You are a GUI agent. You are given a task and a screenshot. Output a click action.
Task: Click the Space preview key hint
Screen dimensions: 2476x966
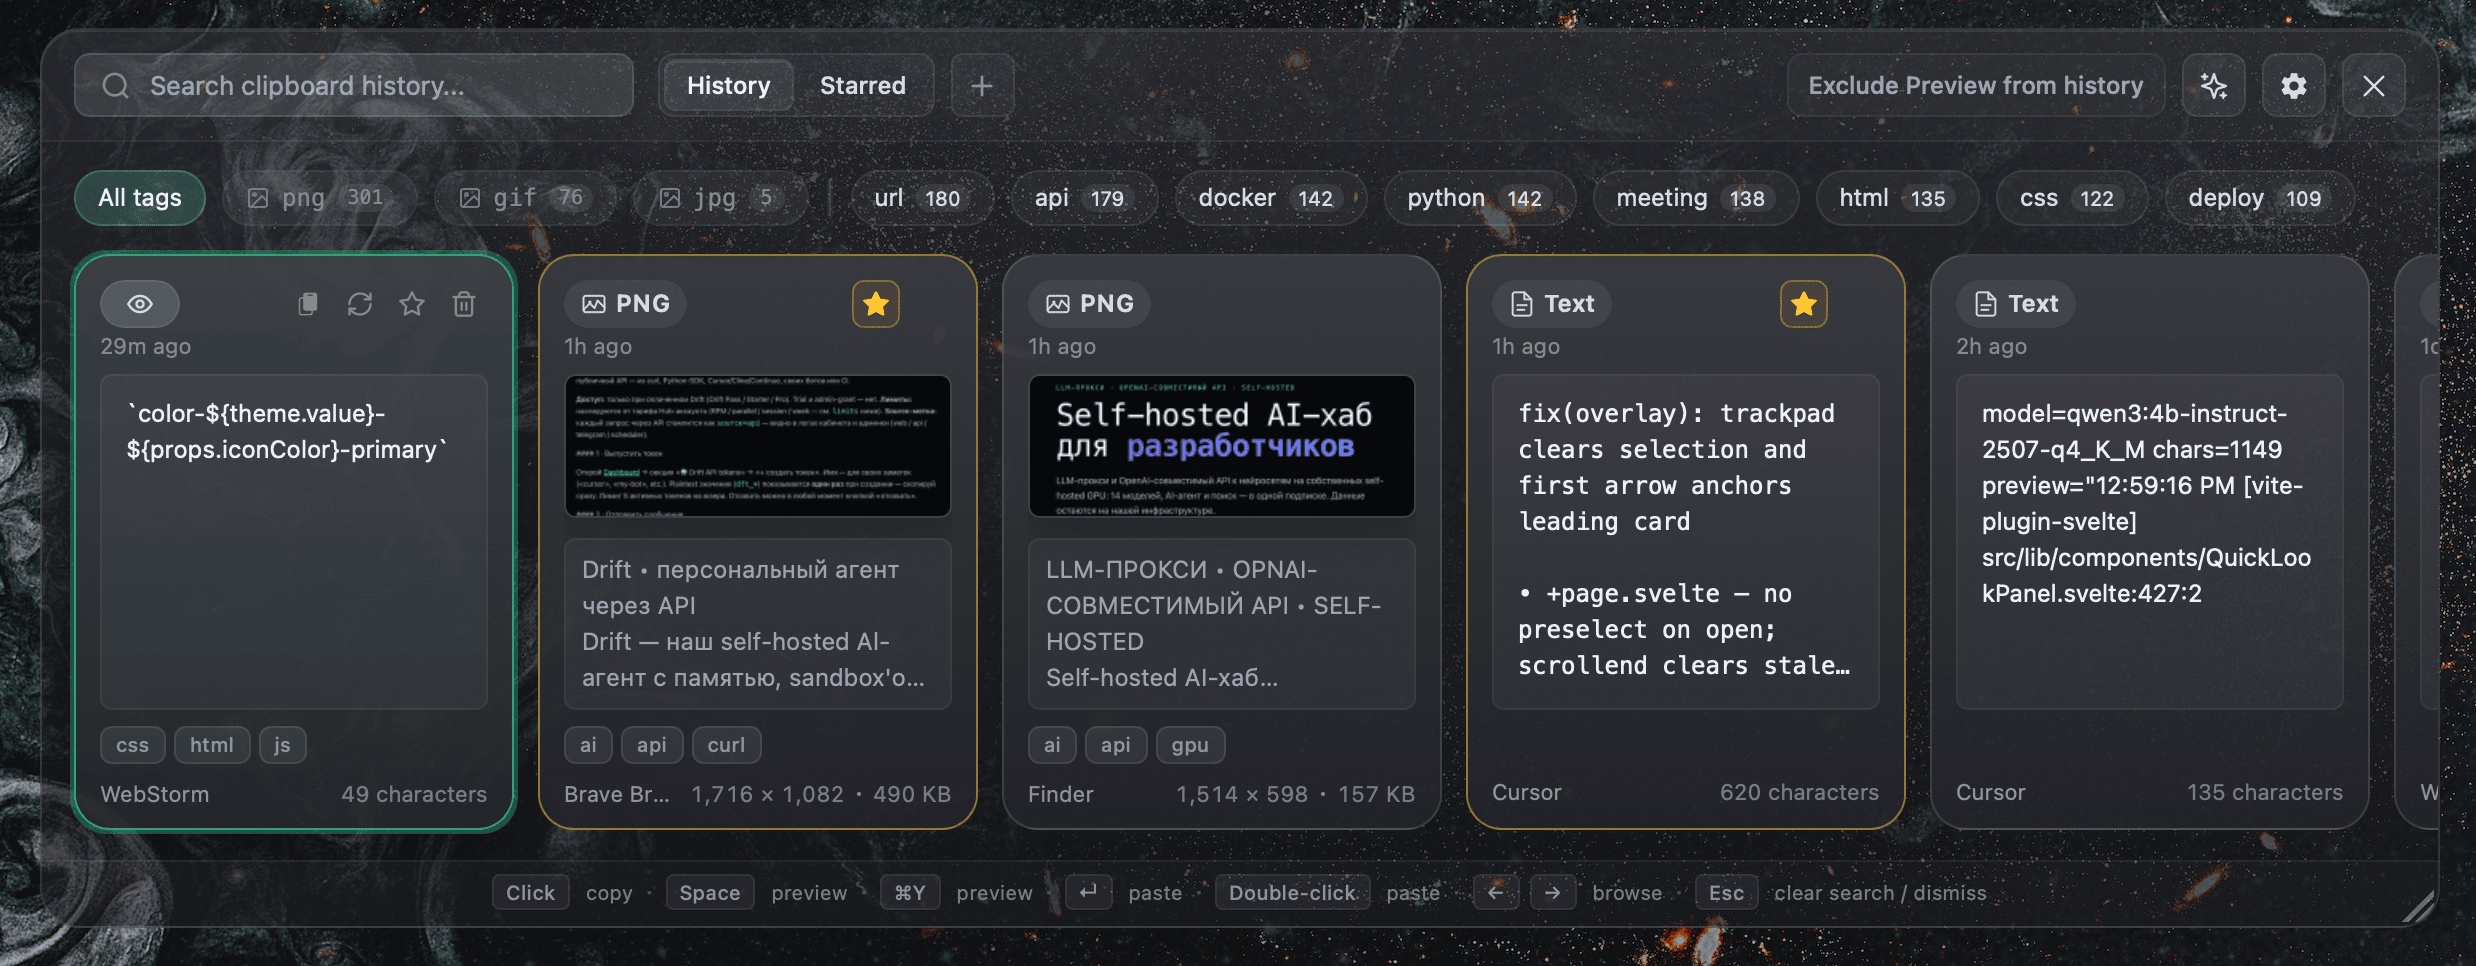[x=710, y=892]
